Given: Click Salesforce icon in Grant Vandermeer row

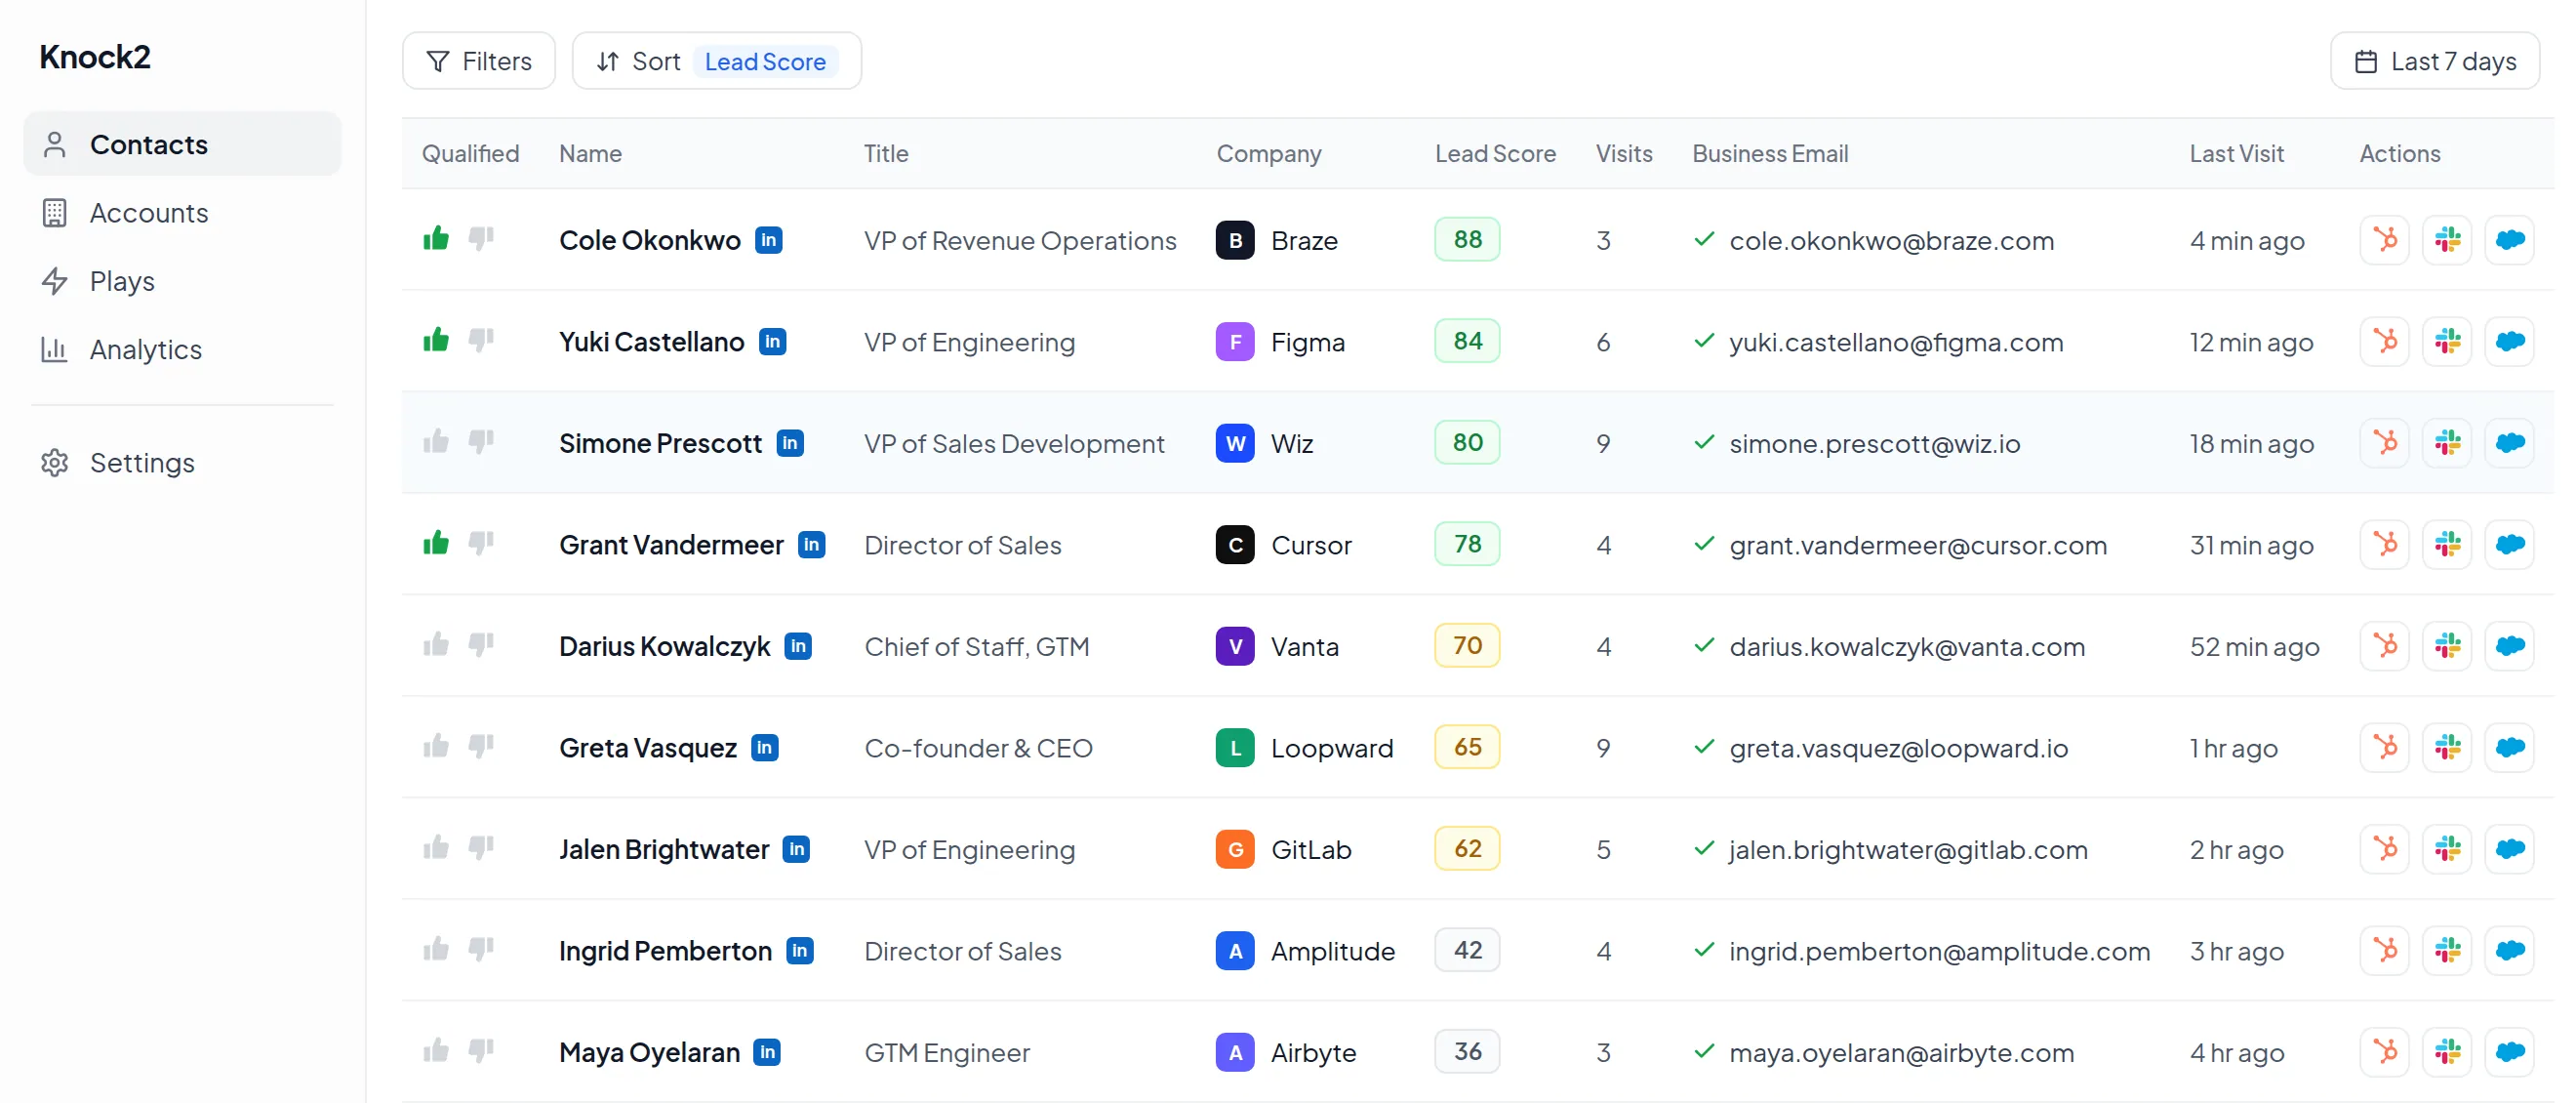Looking at the screenshot, I should (x=2510, y=544).
